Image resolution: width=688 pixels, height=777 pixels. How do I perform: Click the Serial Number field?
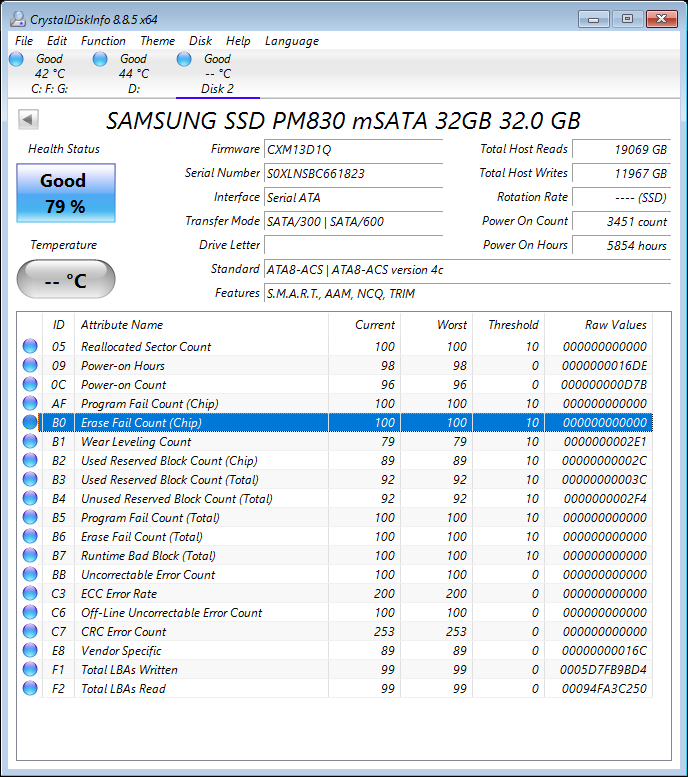coord(353,173)
